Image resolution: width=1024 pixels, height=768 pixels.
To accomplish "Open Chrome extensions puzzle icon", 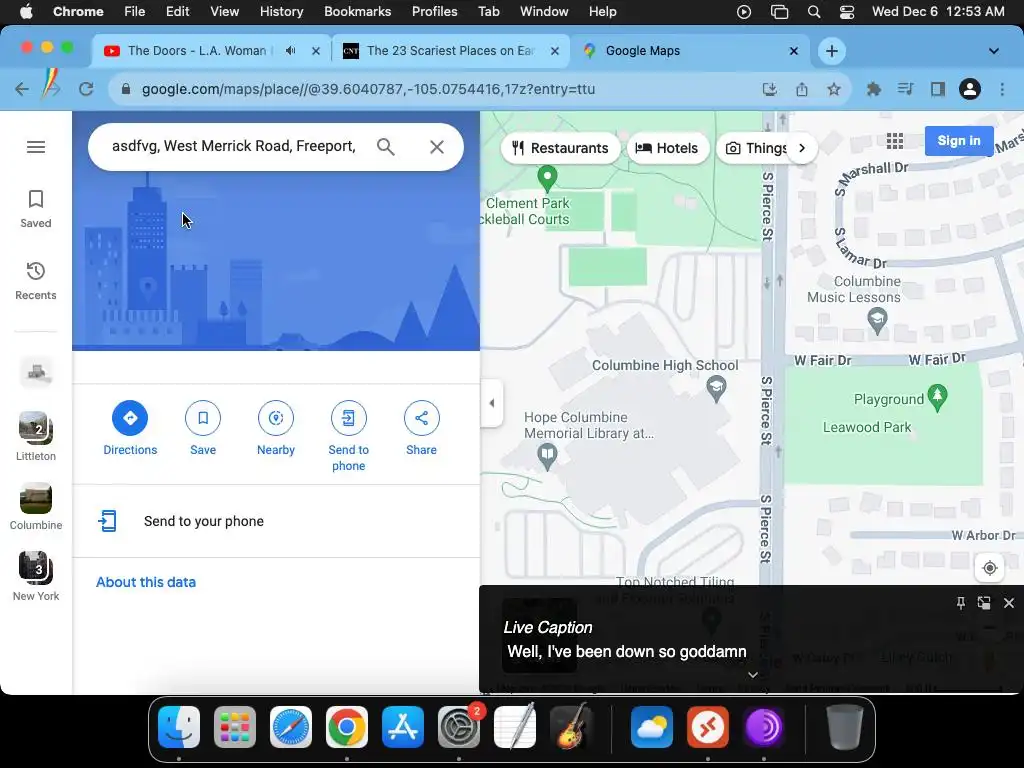I will tap(873, 89).
